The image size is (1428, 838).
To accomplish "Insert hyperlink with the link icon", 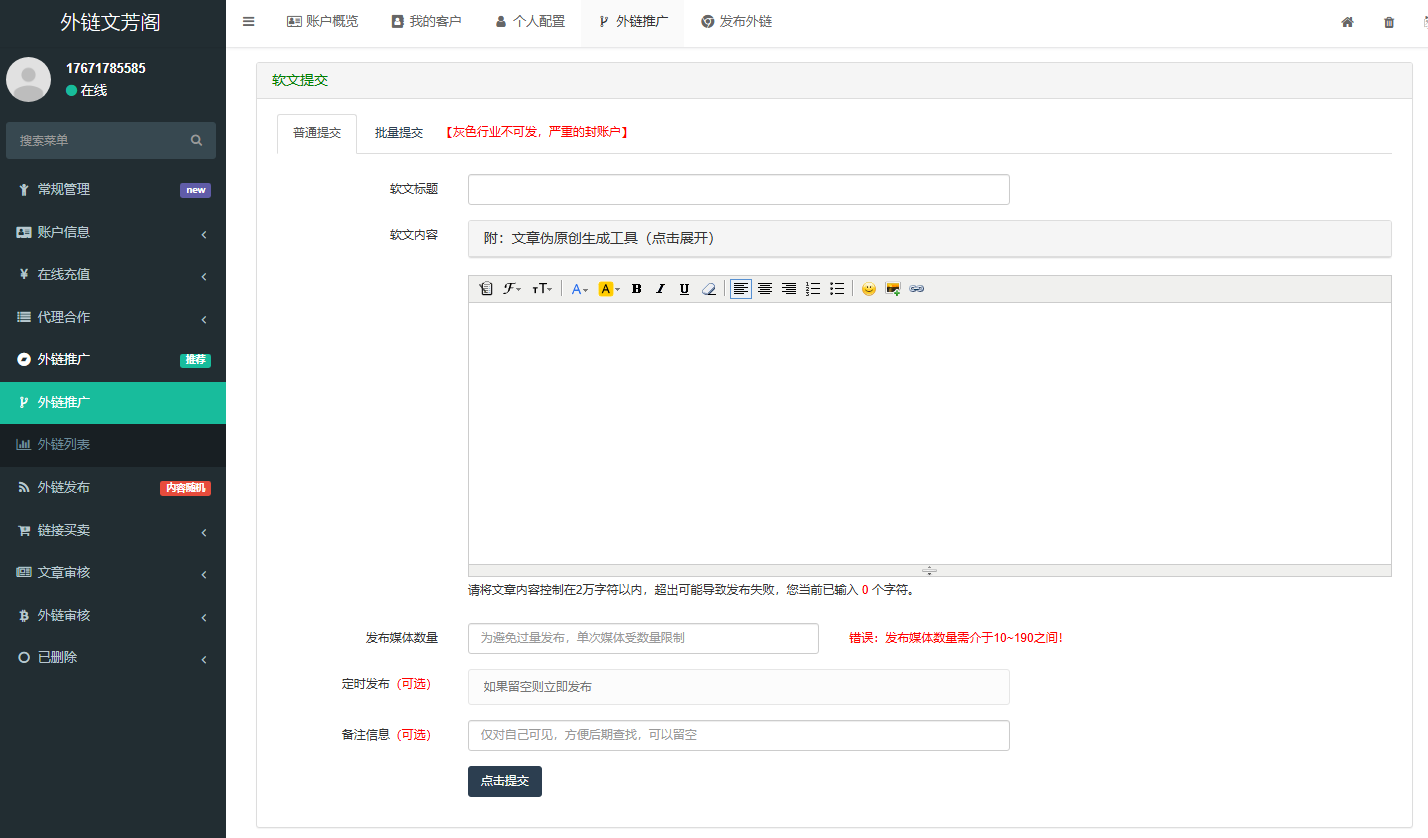I will pyautogui.click(x=917, y=289).
